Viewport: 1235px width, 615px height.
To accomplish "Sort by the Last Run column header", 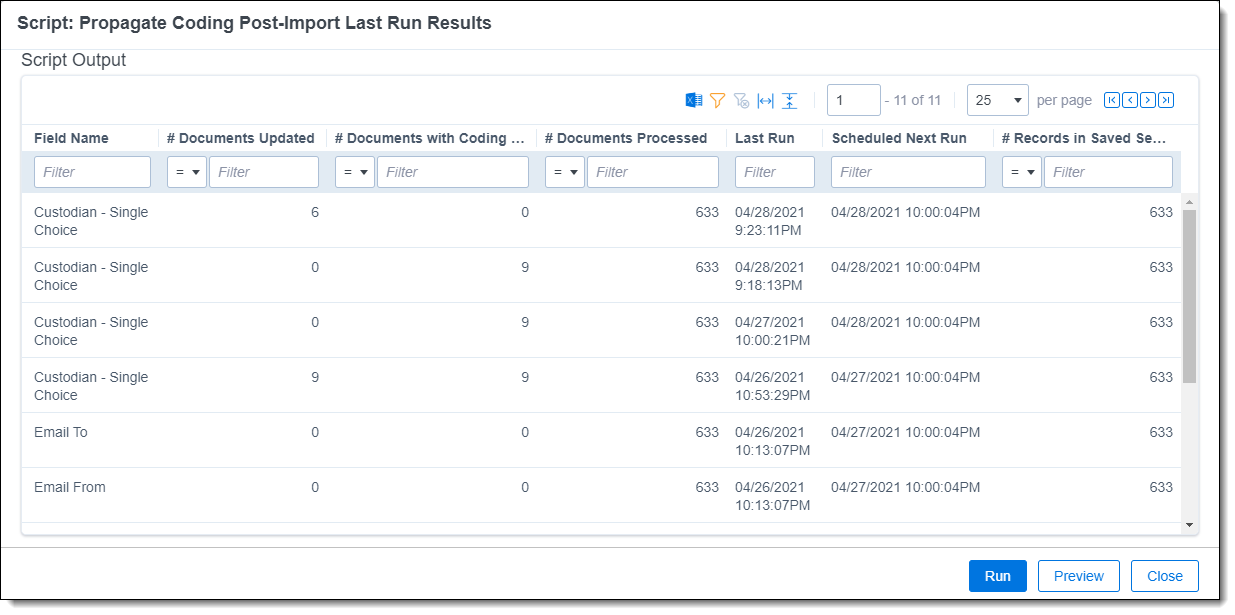I will 765,138.
